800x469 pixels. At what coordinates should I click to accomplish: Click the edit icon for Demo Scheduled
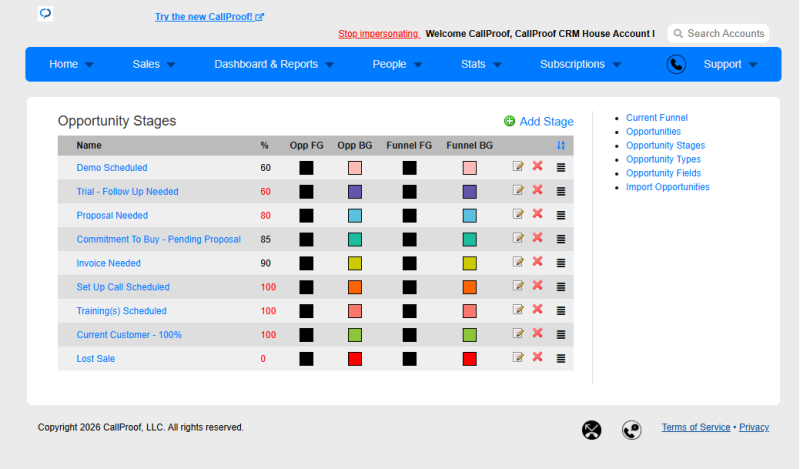pos(518,166)
